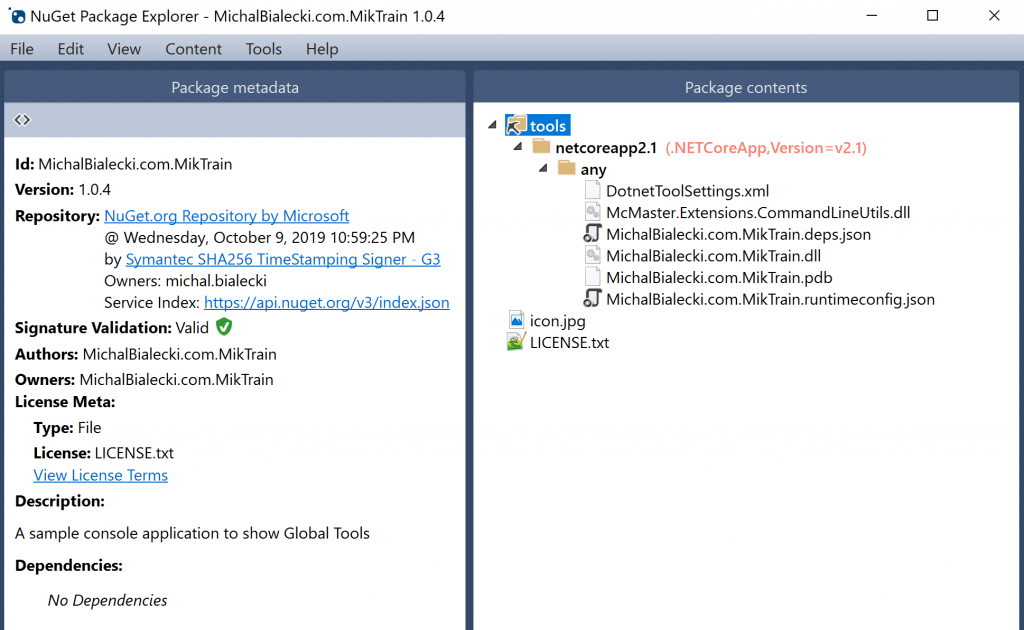Open the View menu
1024x630 pixels.
coord(123,49)
